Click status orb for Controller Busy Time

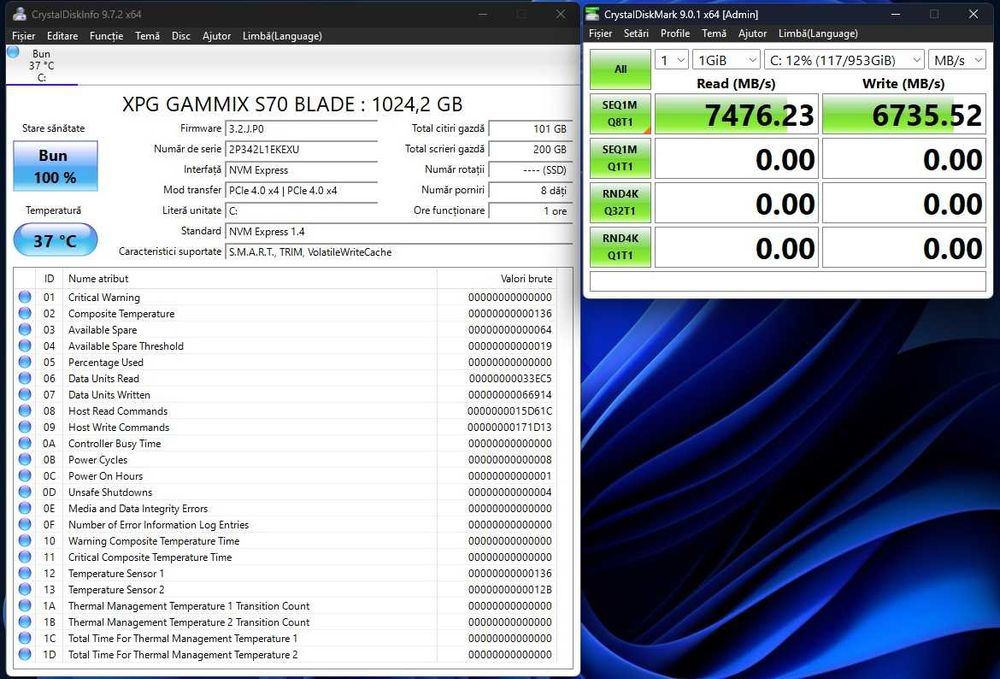coord(25,443)
